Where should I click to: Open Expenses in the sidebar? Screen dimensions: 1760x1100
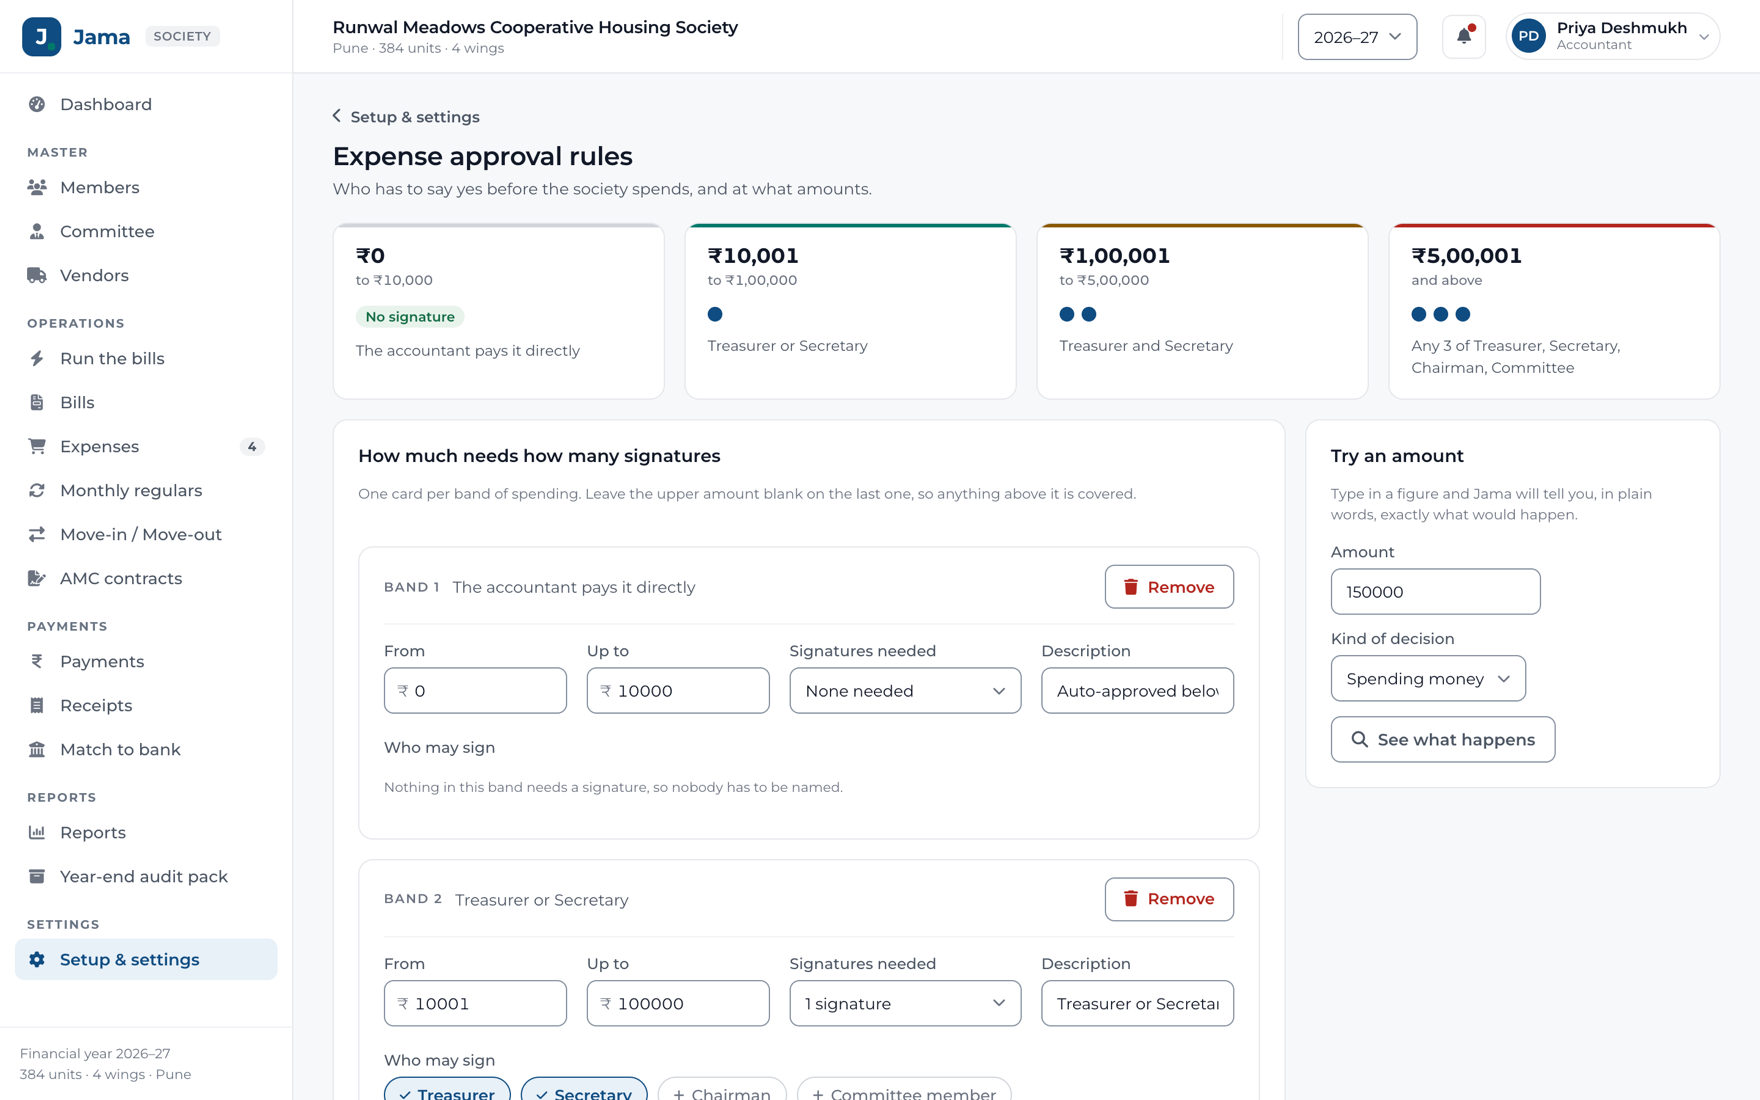click(146, 446)
